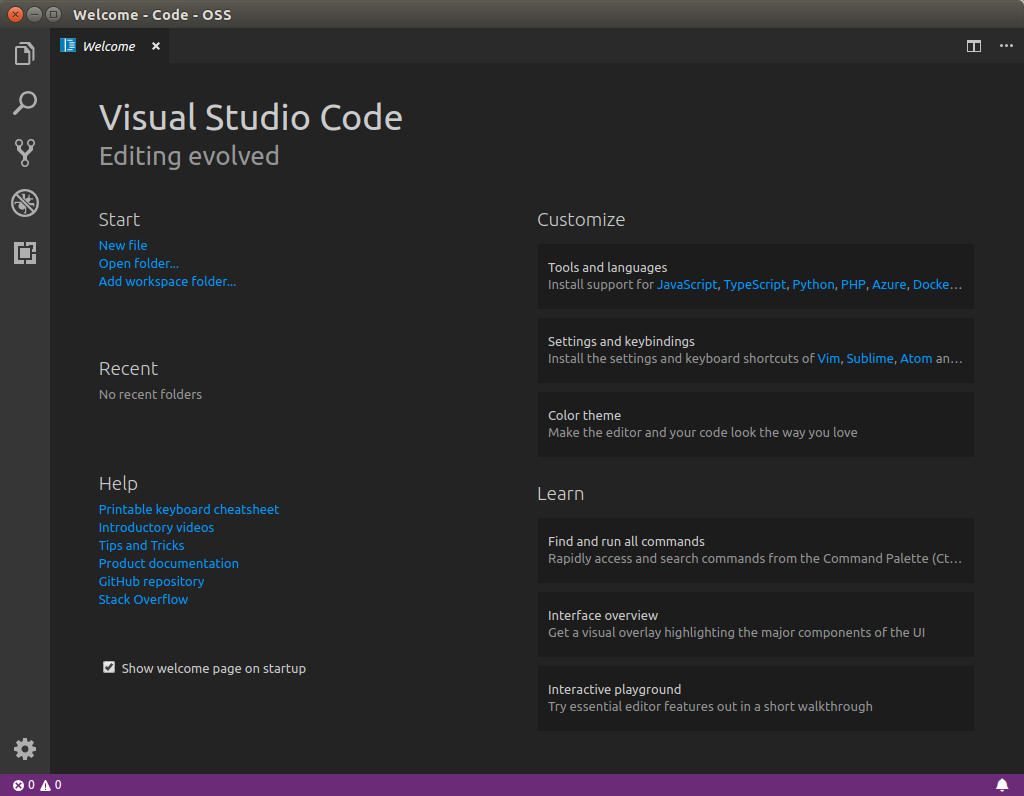Click the Open folder... link

pos(138,263)
